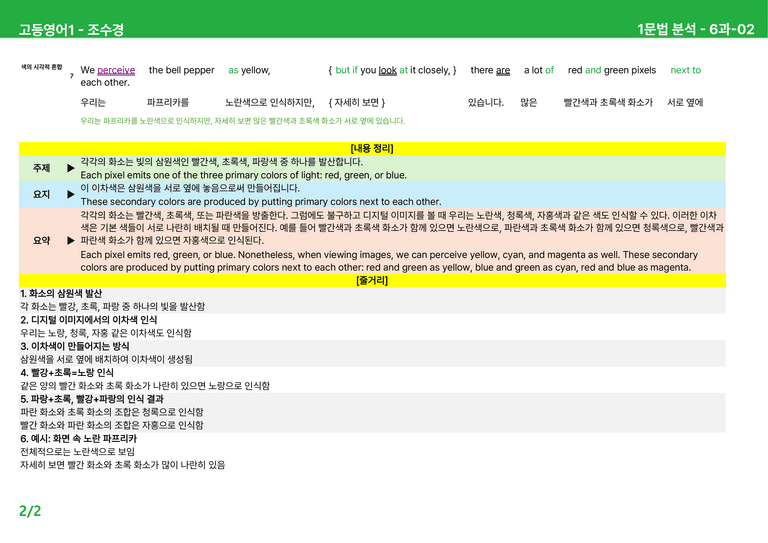This screenshot has width=768, height=543.
Task: Click the 2/2 page number
Action: click(30, 511)
